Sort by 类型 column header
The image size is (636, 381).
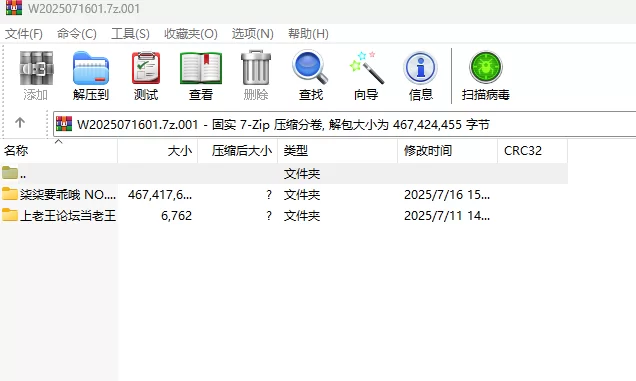[337, 151]
